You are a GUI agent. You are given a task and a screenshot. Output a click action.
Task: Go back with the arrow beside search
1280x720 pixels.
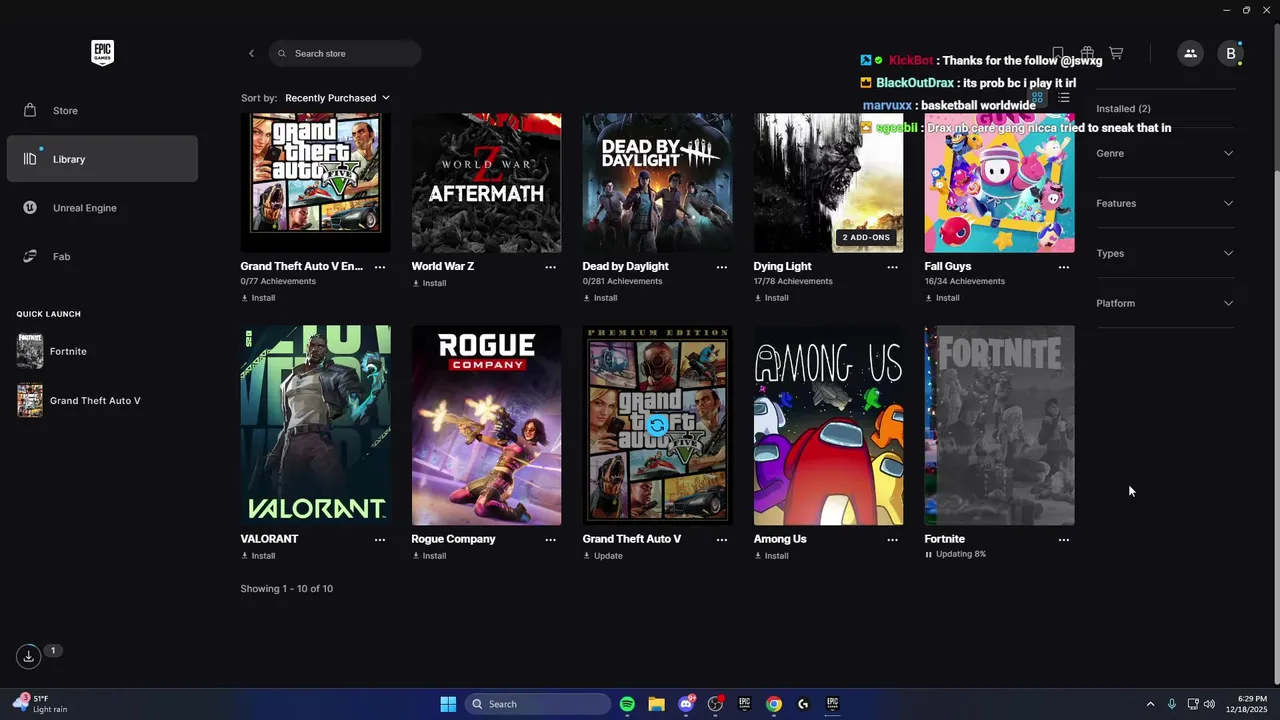[252, 53]
